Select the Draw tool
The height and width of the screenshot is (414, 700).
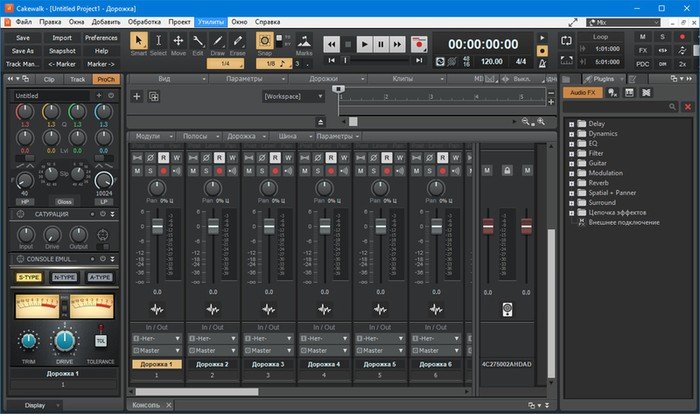(x=217, y=41)
